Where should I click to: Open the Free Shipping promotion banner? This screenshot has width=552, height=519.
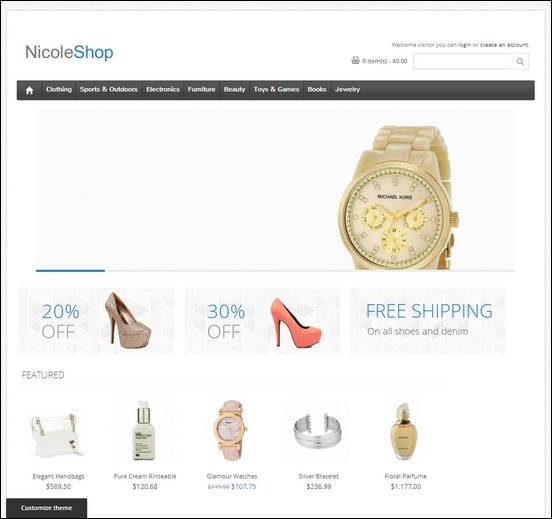(x=428, y=320)
